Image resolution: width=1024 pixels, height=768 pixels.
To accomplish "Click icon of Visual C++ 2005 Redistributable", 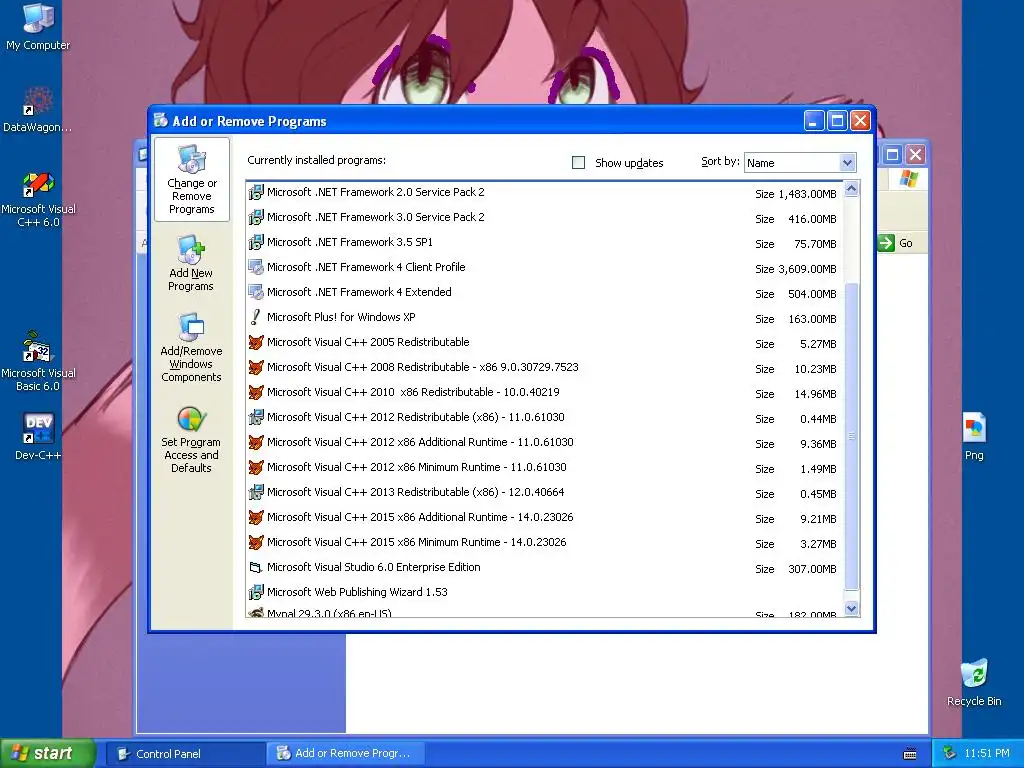I will tap(256, 342).
